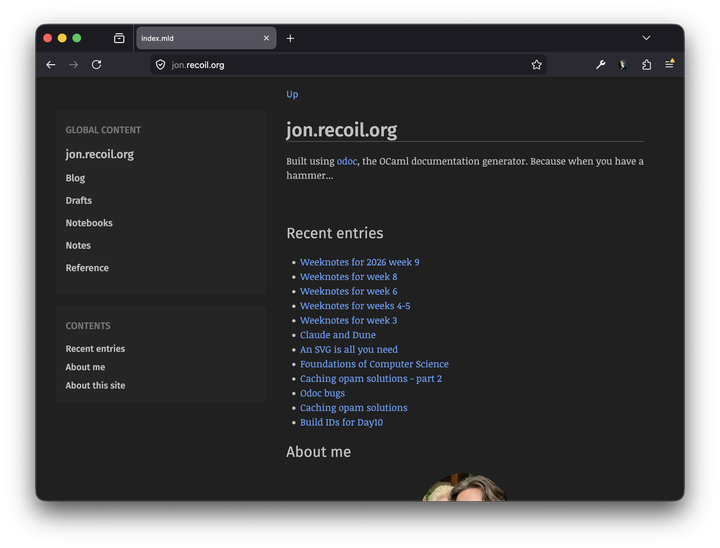This screenshot has height=548, width=720.
Task: Bookmark this page with the star icon
Action: [x=537, y=65]
